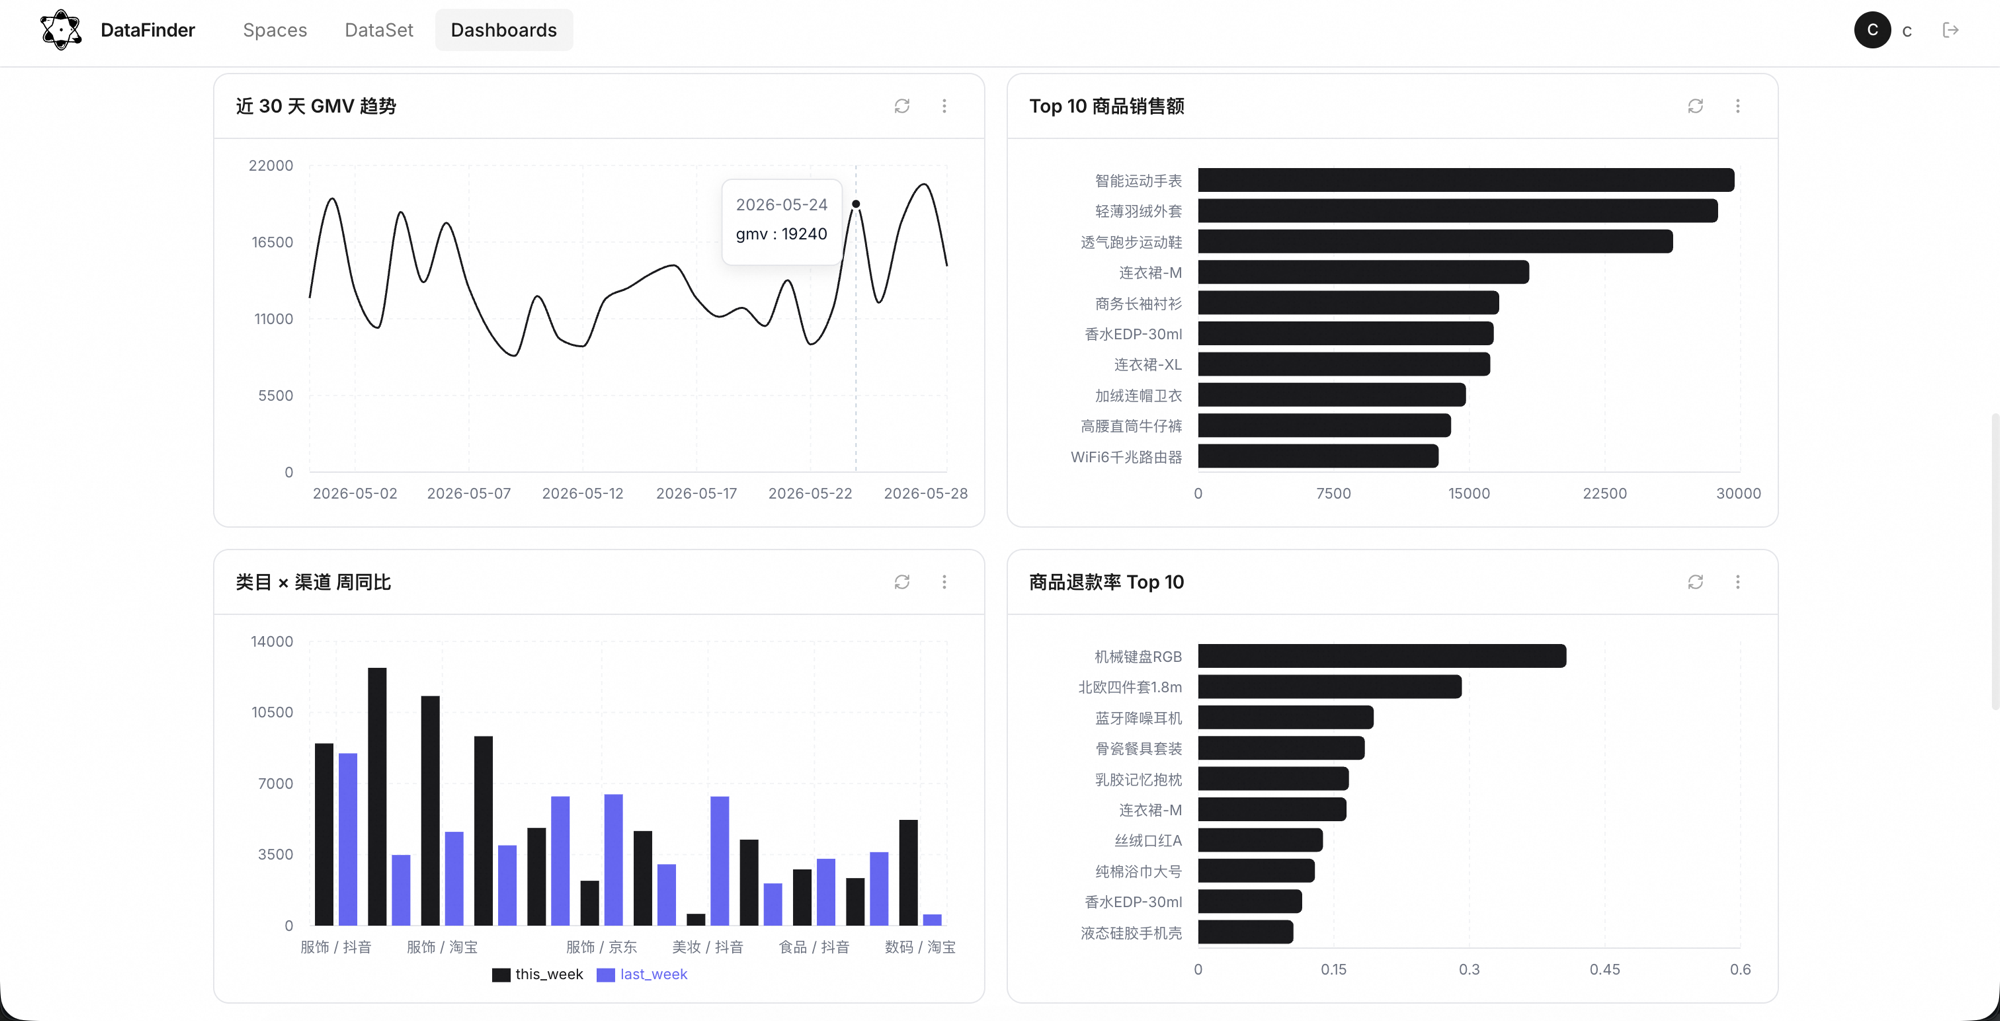Screen dimensions: 2000x1021
Task: Click the DataFinder logo icon
Action: click(61, 30)
